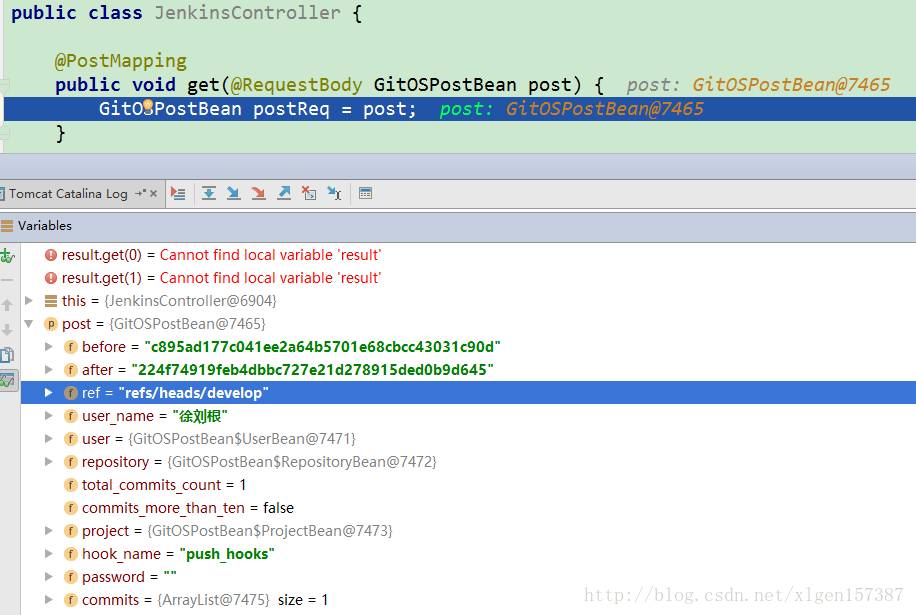Click the parameter icon beside 'post'
Screen dimensions: 916x615
pyautogui.click(x=51, y=324)
